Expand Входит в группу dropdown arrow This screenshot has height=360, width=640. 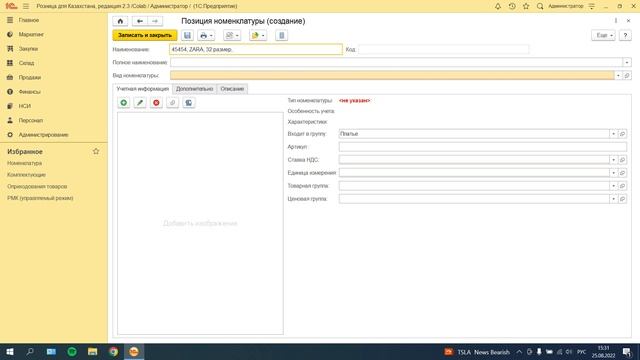pyautogui.click(x=613, y=134)
